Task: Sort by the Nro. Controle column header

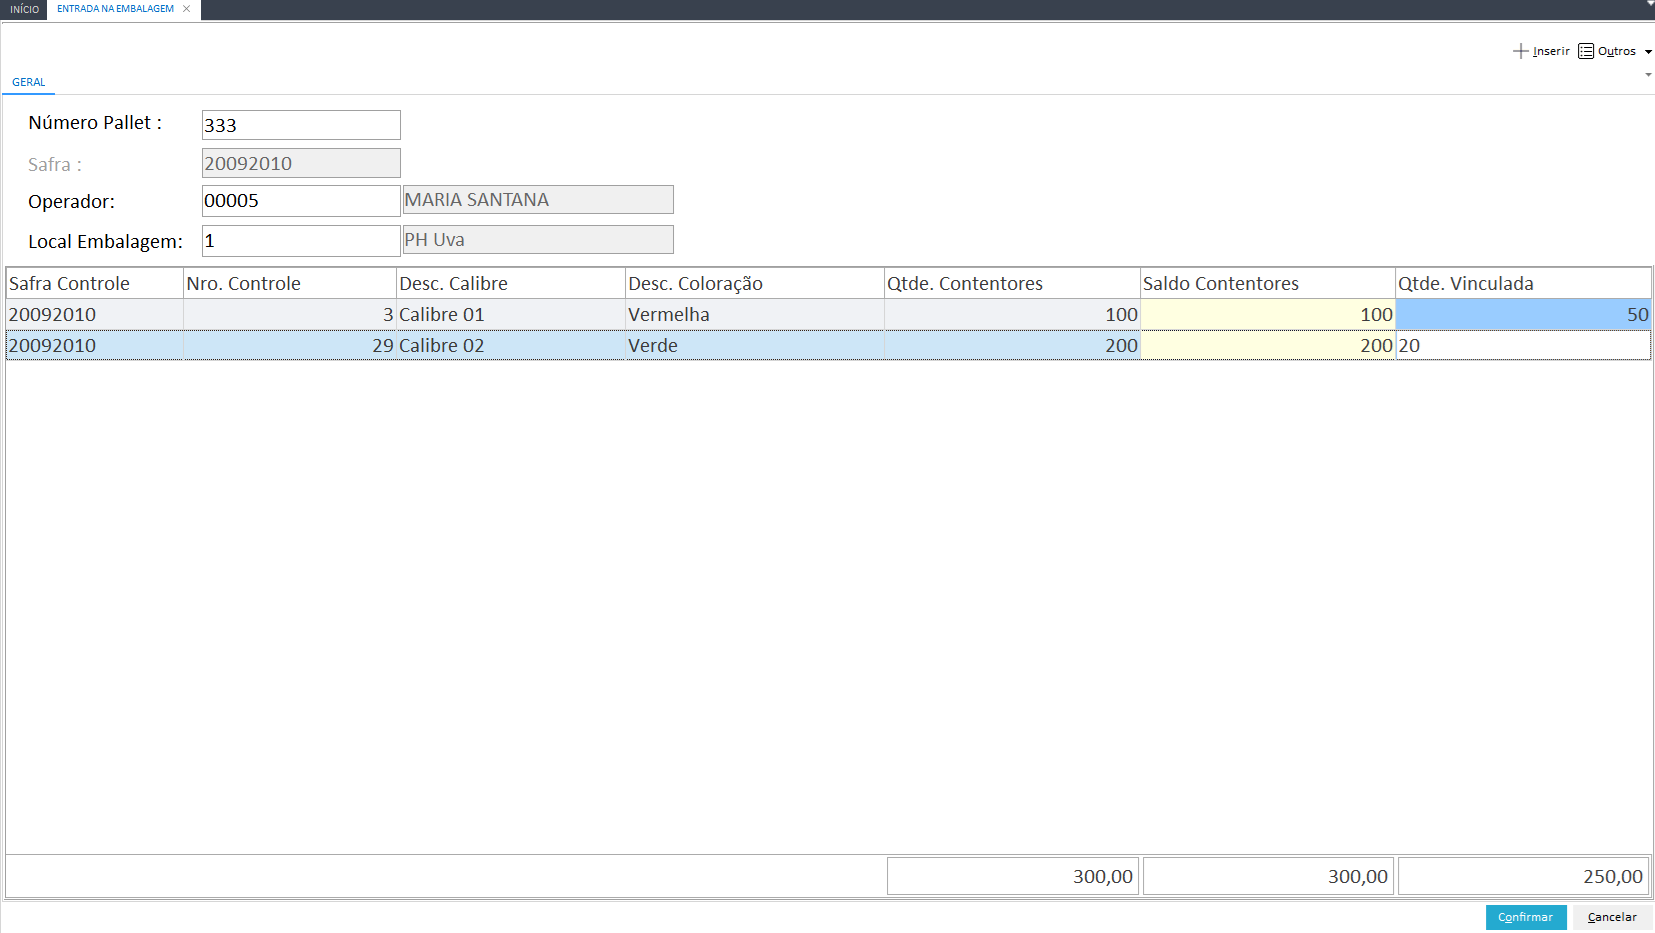Action: pyautogui.click(x=290, y=284)
